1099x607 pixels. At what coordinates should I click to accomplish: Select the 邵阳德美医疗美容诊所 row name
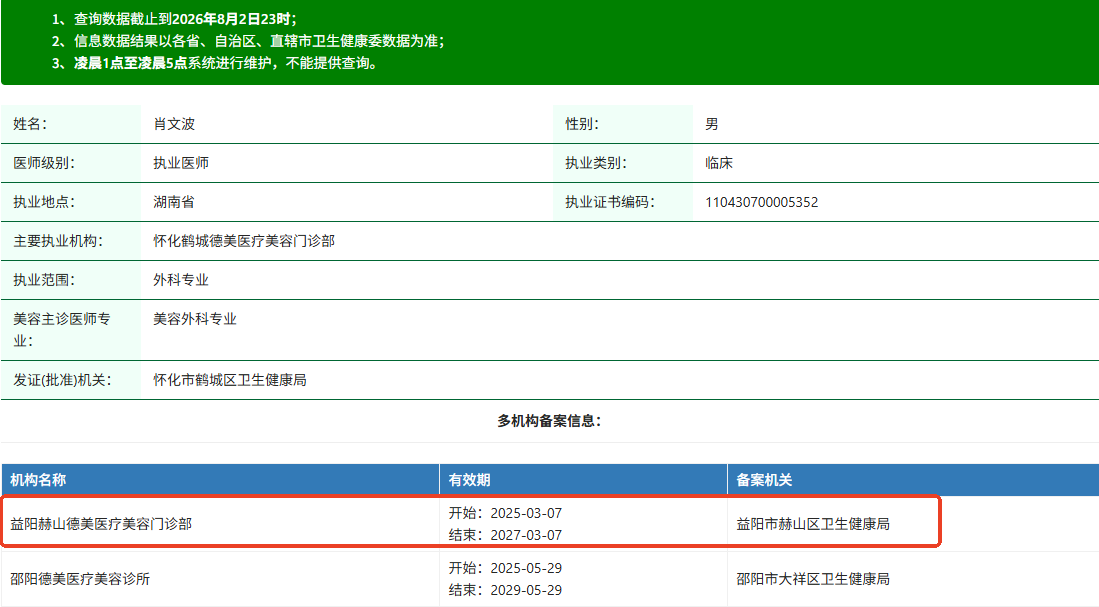coord(80,579)
